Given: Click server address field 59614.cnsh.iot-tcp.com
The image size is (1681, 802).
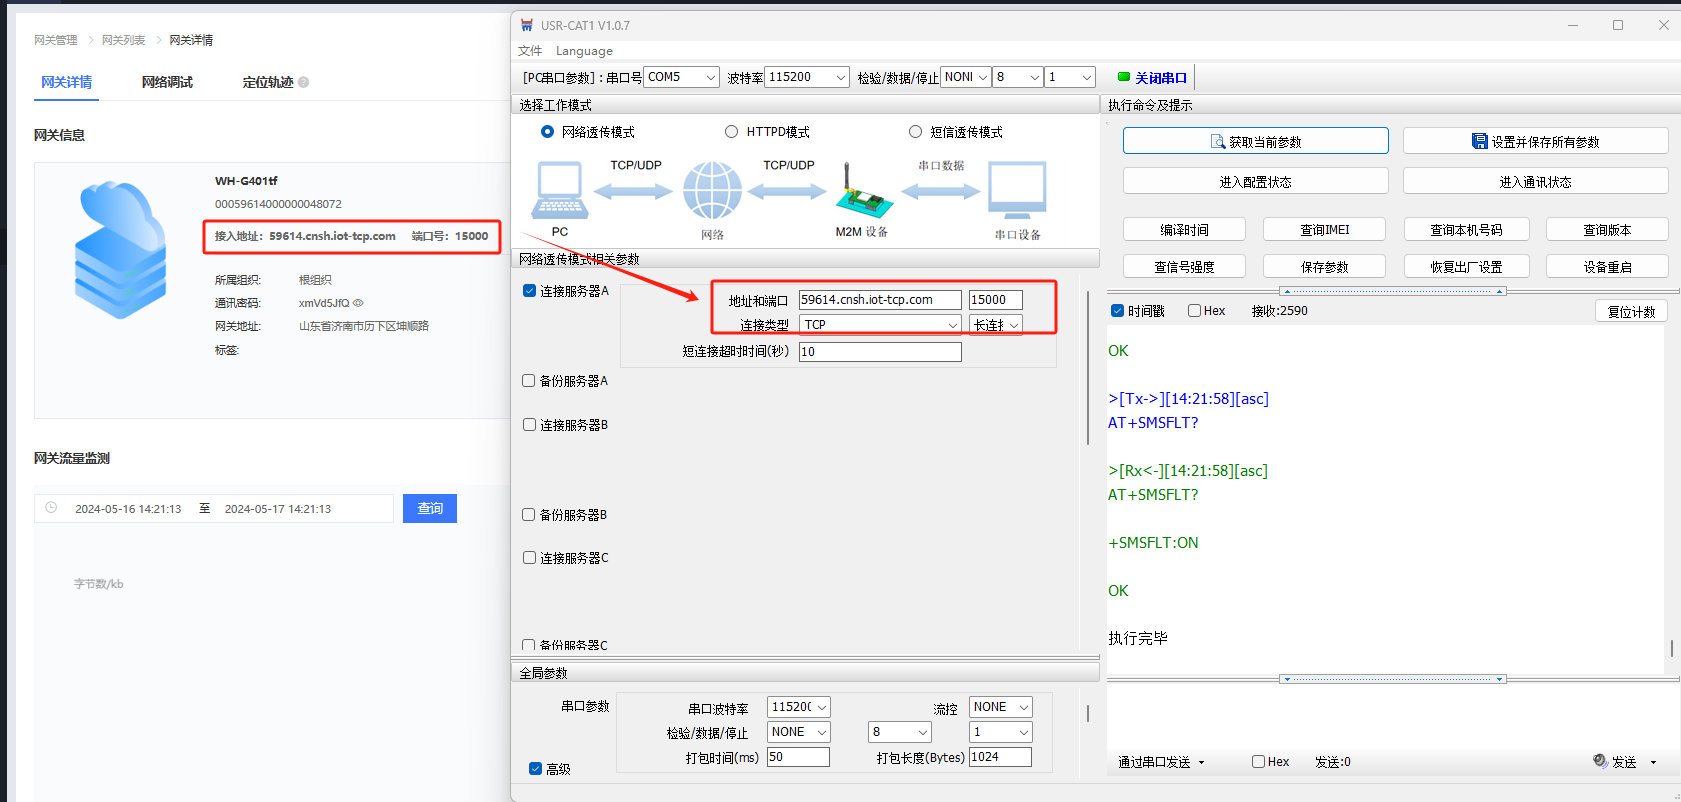Looking at the screenshot, I should point(881,300).
